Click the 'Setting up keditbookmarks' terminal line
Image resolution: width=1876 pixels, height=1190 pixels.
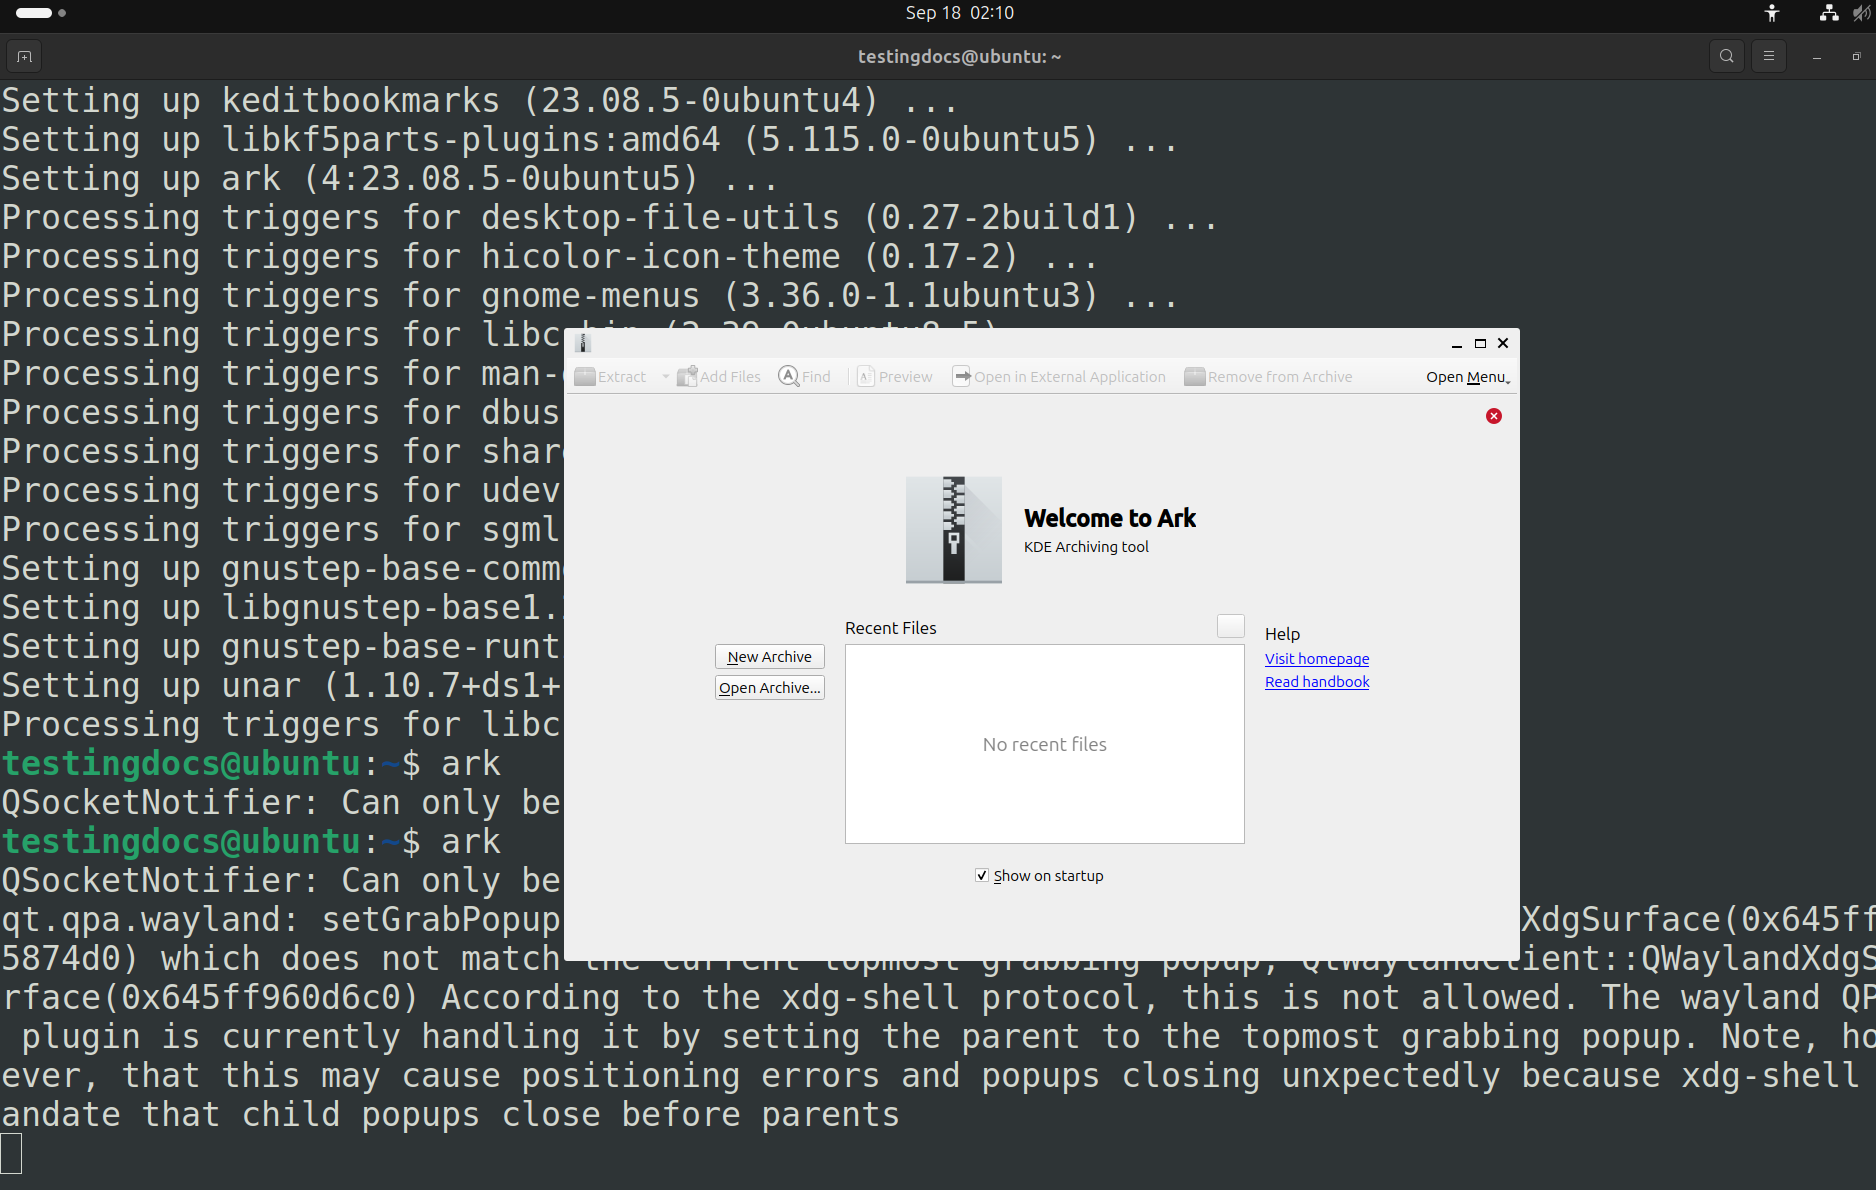coord(480,101)
